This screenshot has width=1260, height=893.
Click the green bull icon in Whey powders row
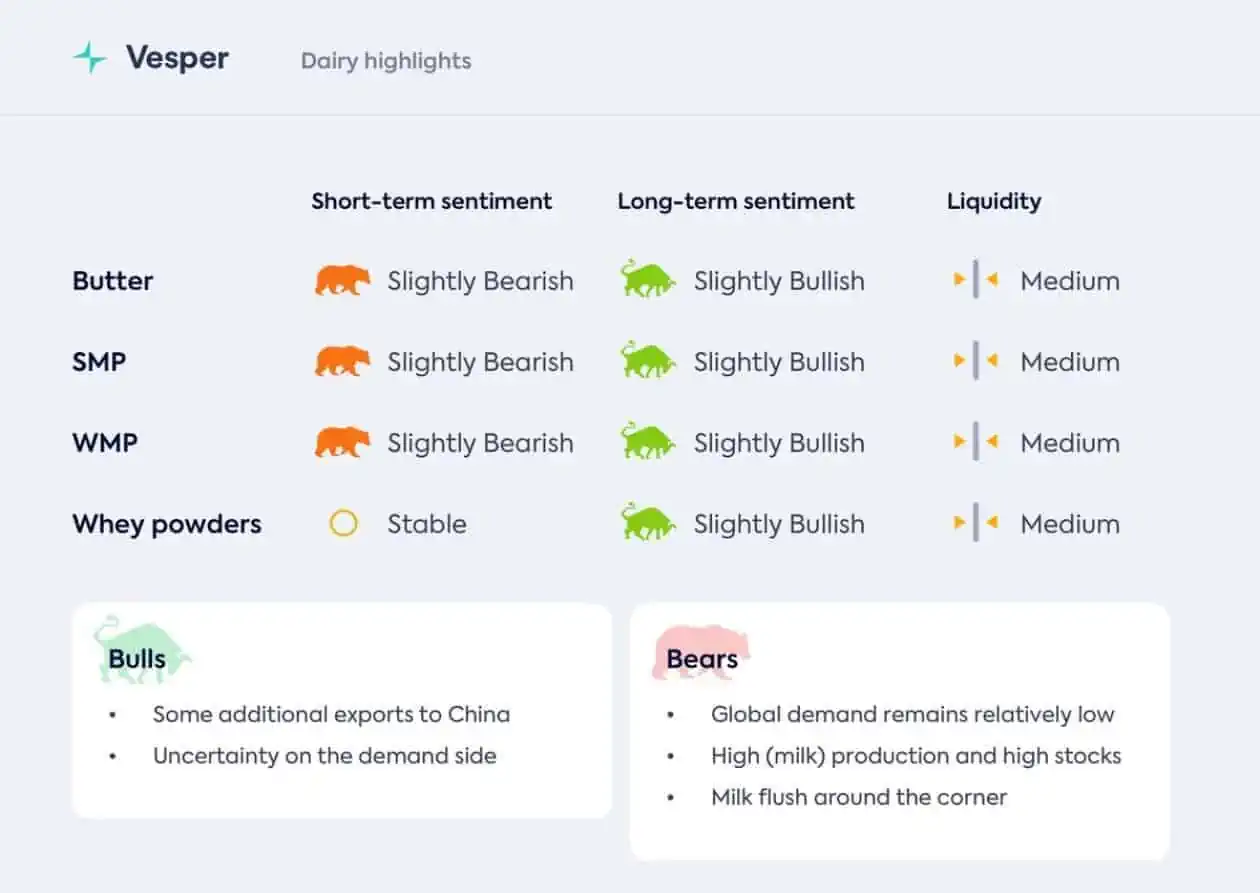coord(648,523)
